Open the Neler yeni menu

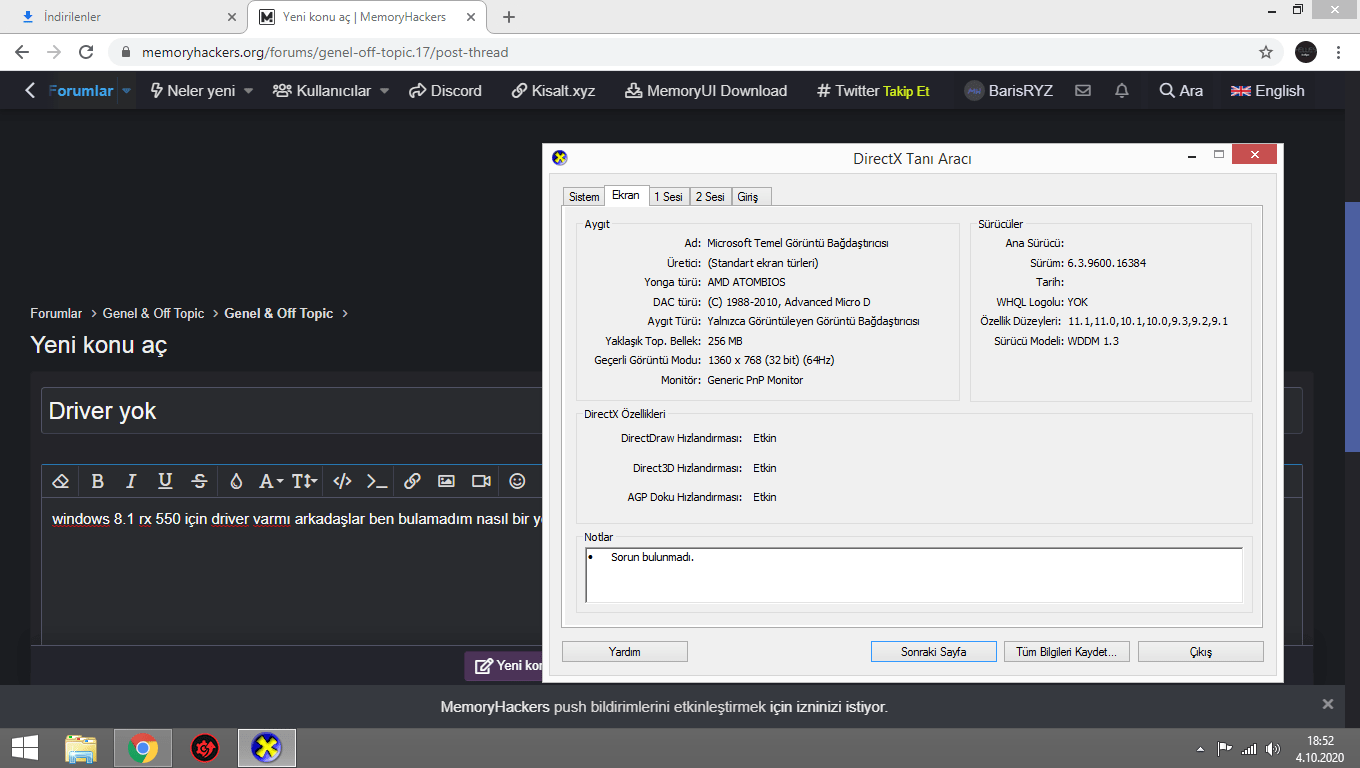[192, 91]
